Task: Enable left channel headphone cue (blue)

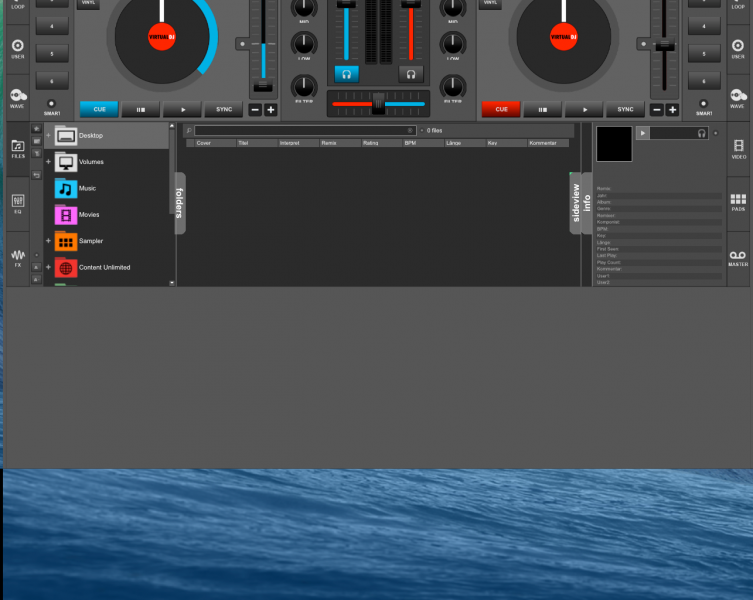Action: click(346, 74)
